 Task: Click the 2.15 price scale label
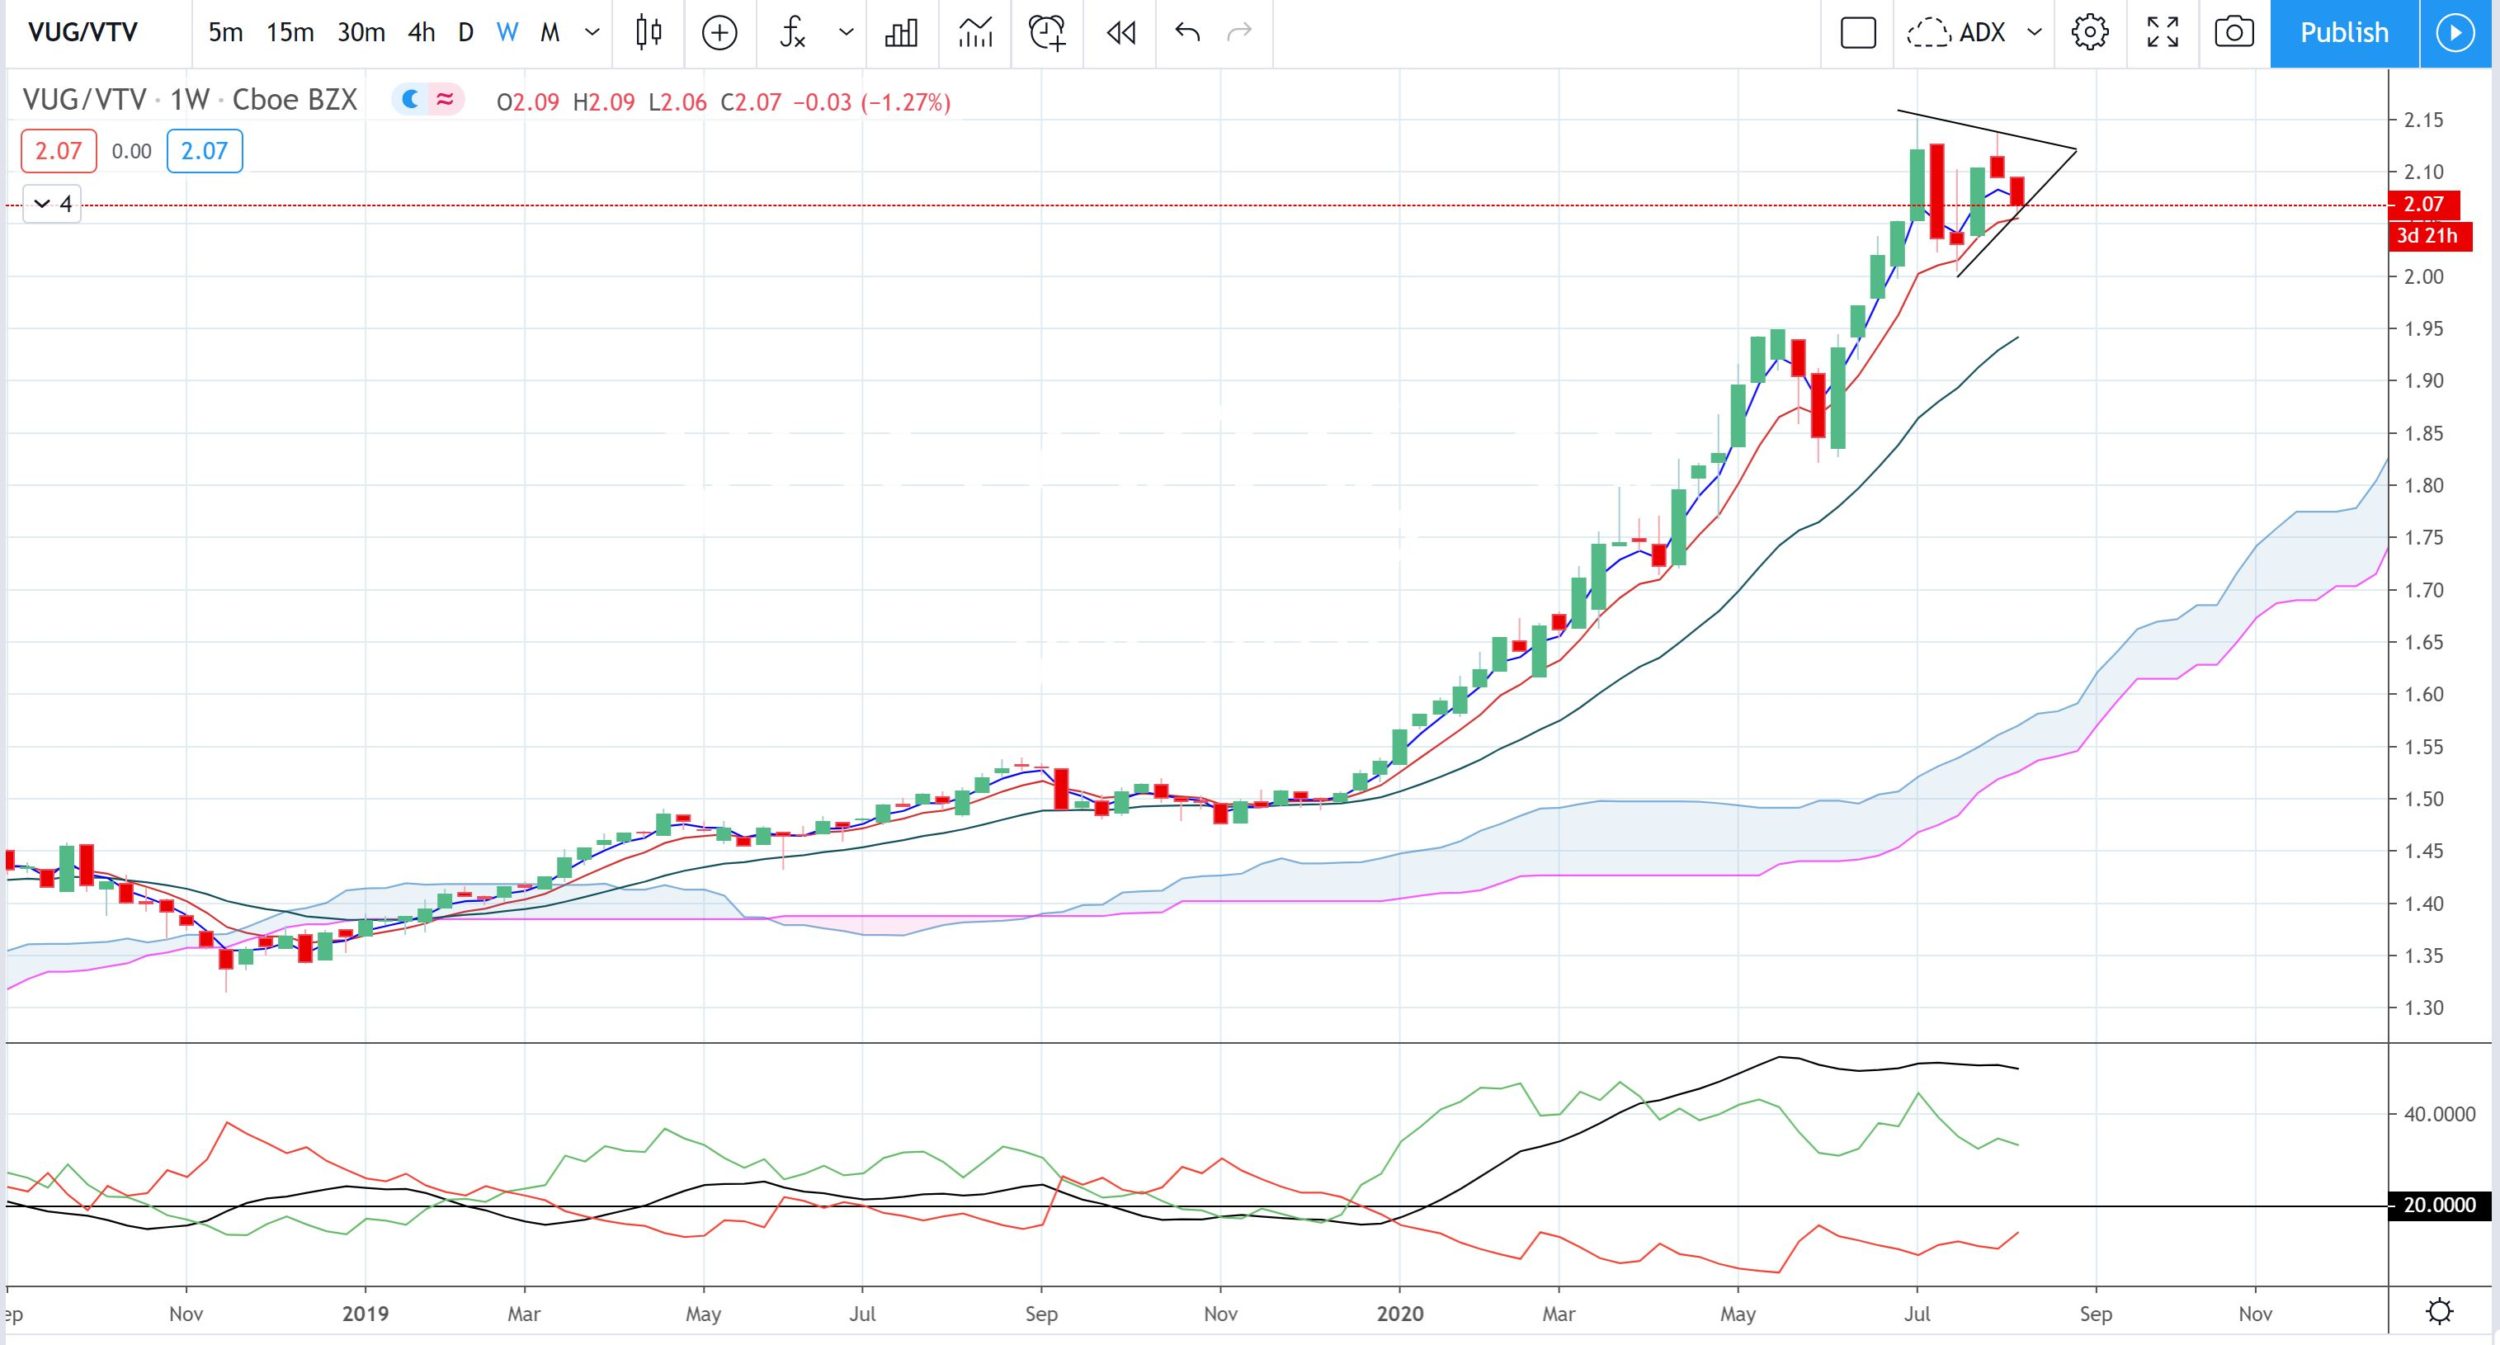point(2424,120)
